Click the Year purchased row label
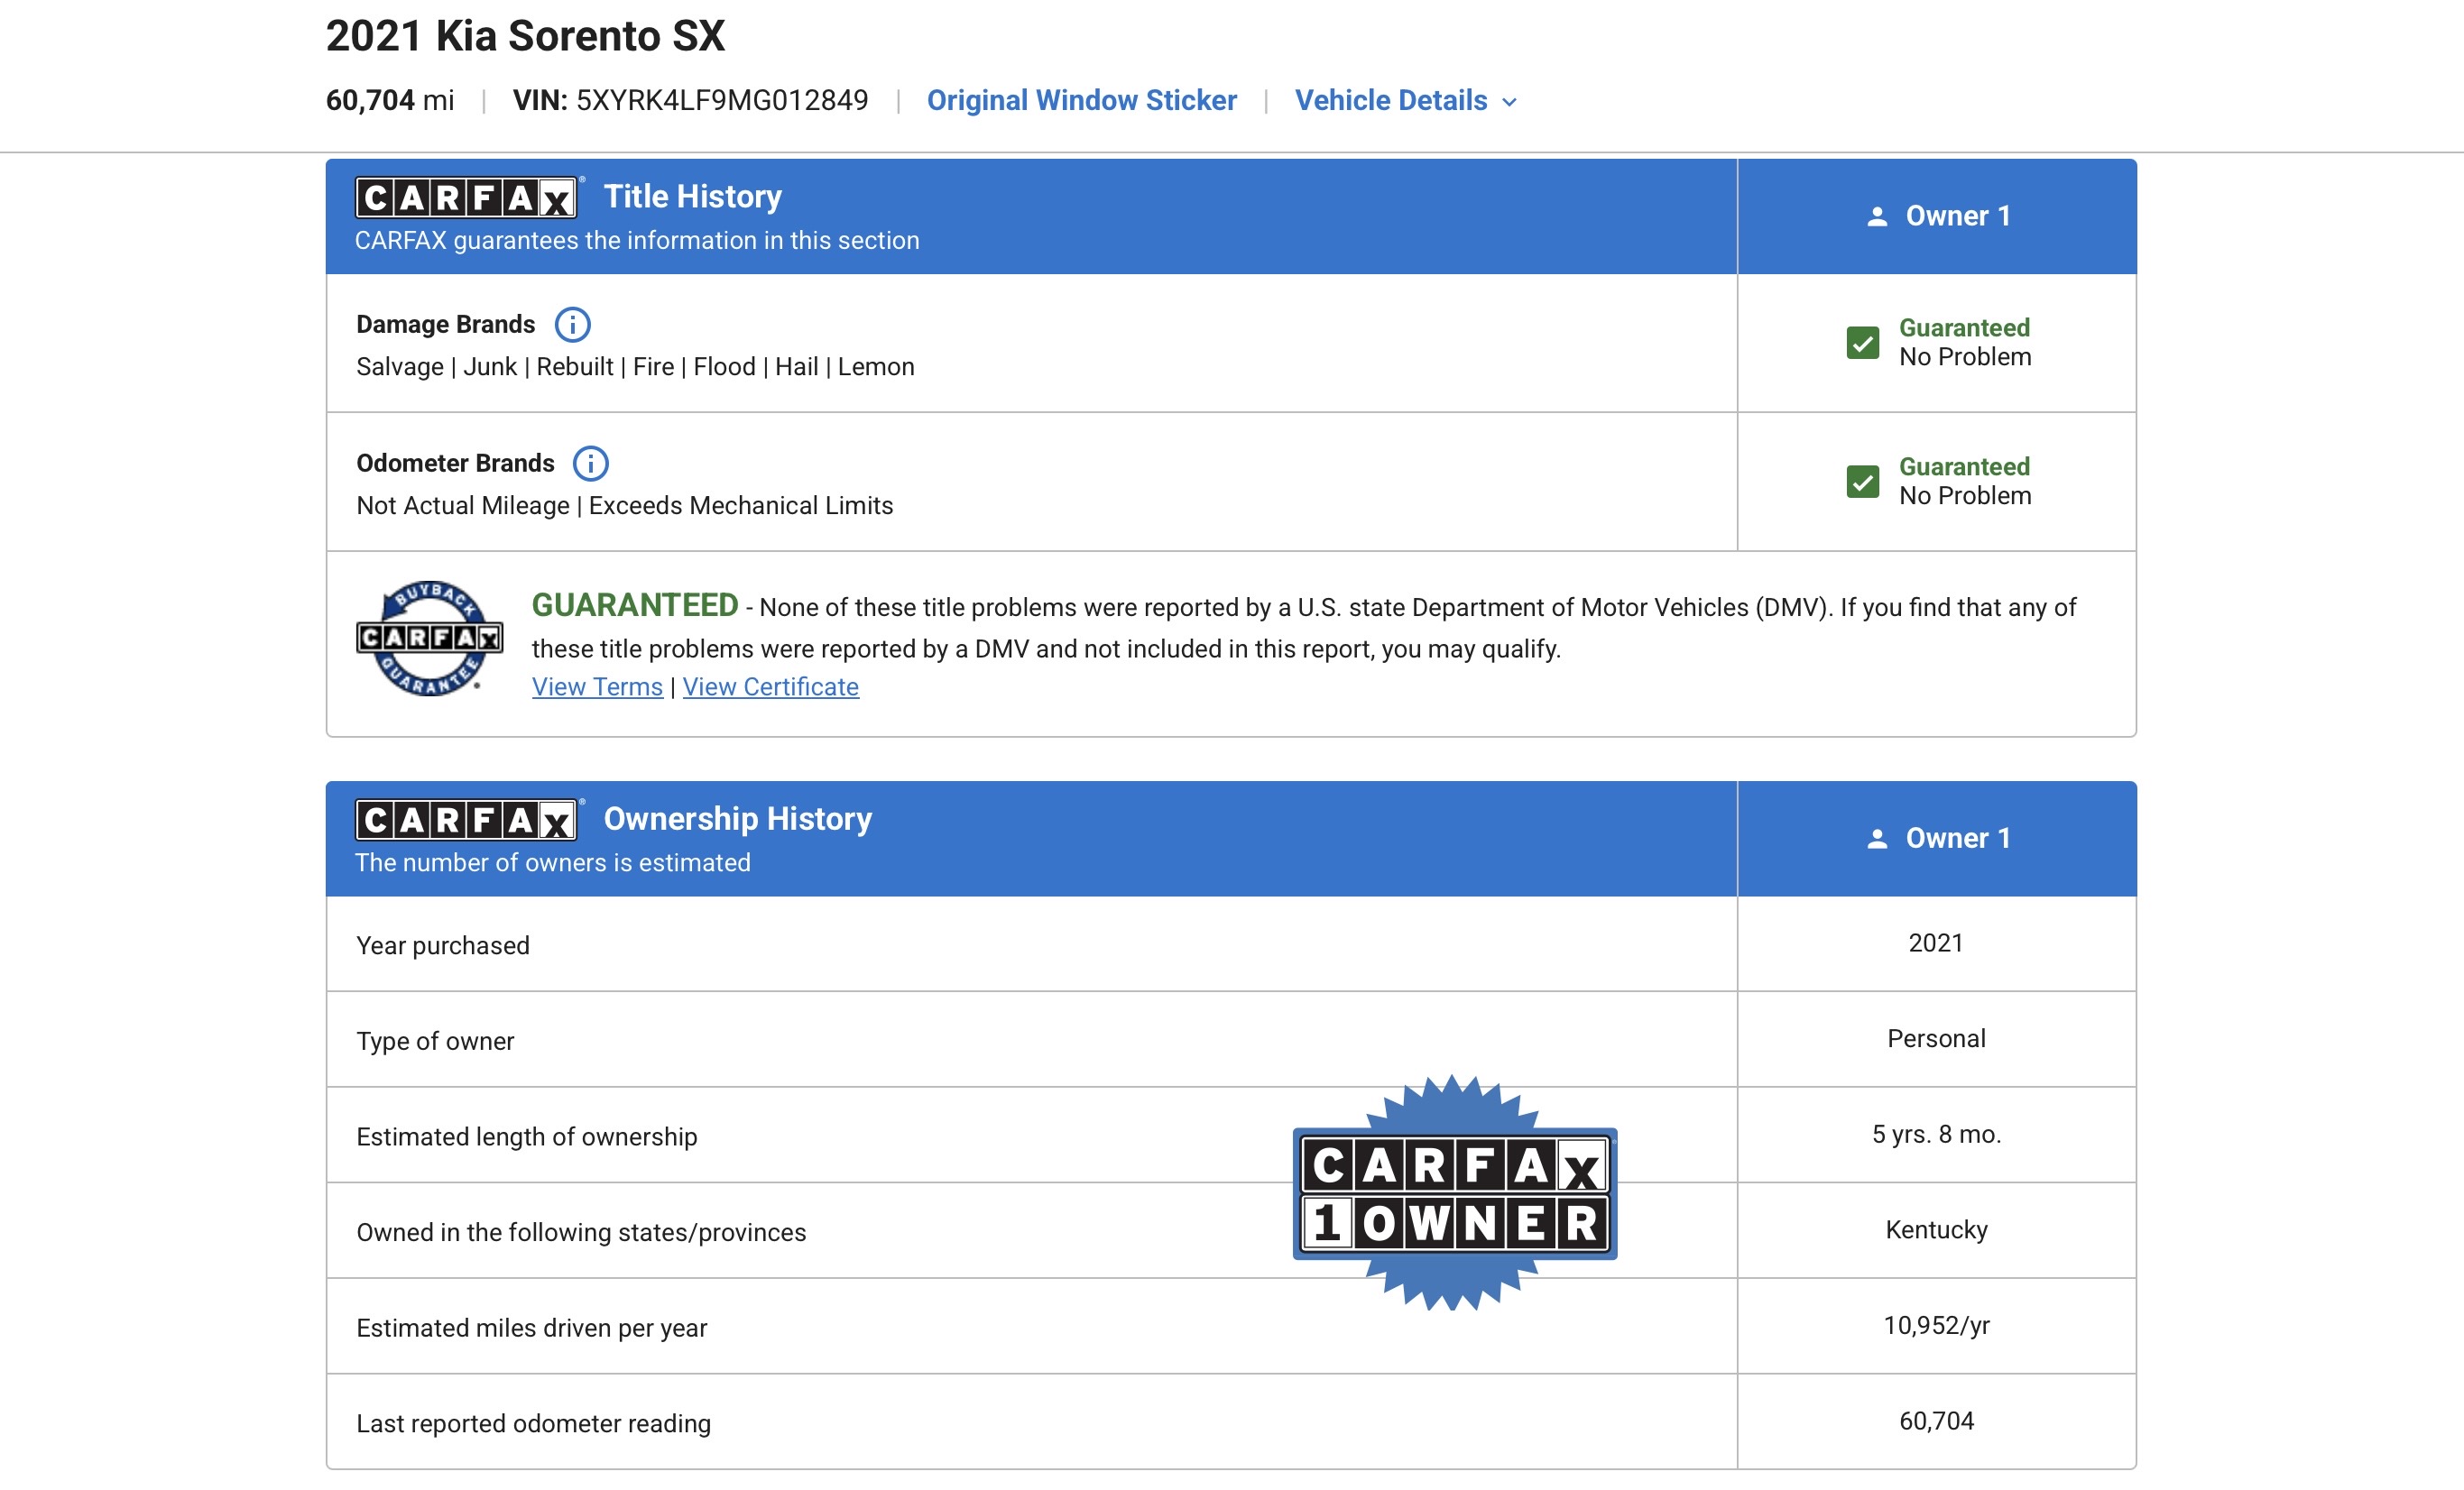Screen dimensions: 2464x1490 (x=443, y=945)
